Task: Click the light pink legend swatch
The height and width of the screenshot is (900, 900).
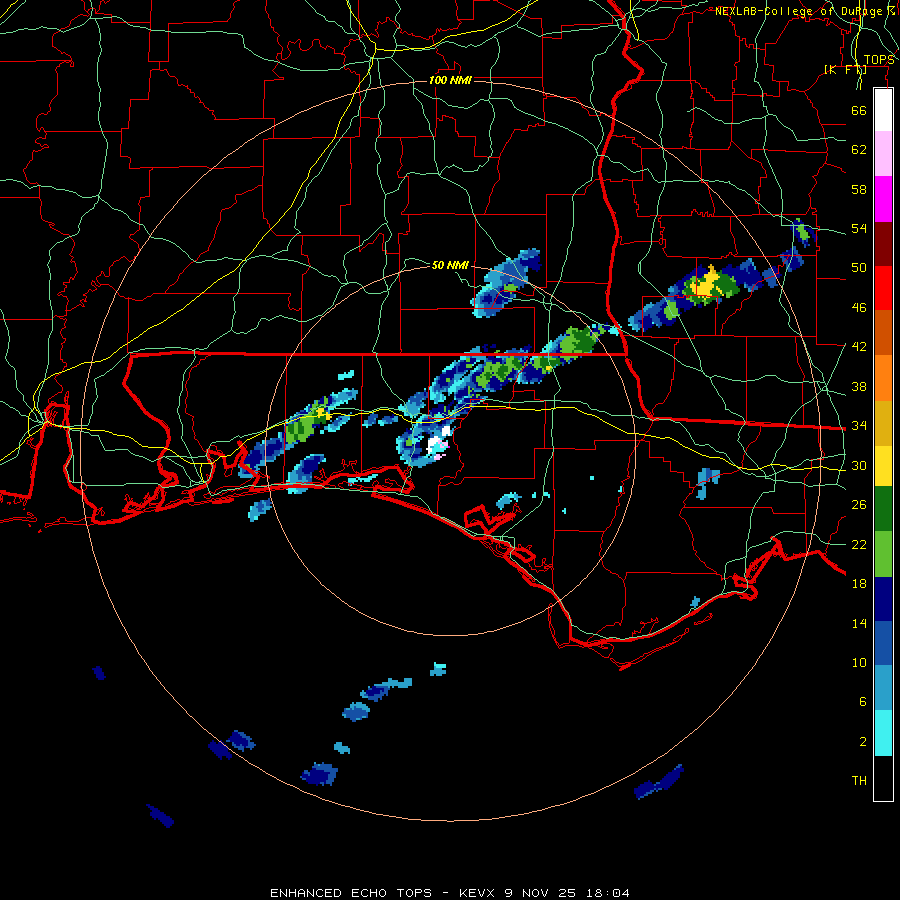Action: click(x=883, y=153)
